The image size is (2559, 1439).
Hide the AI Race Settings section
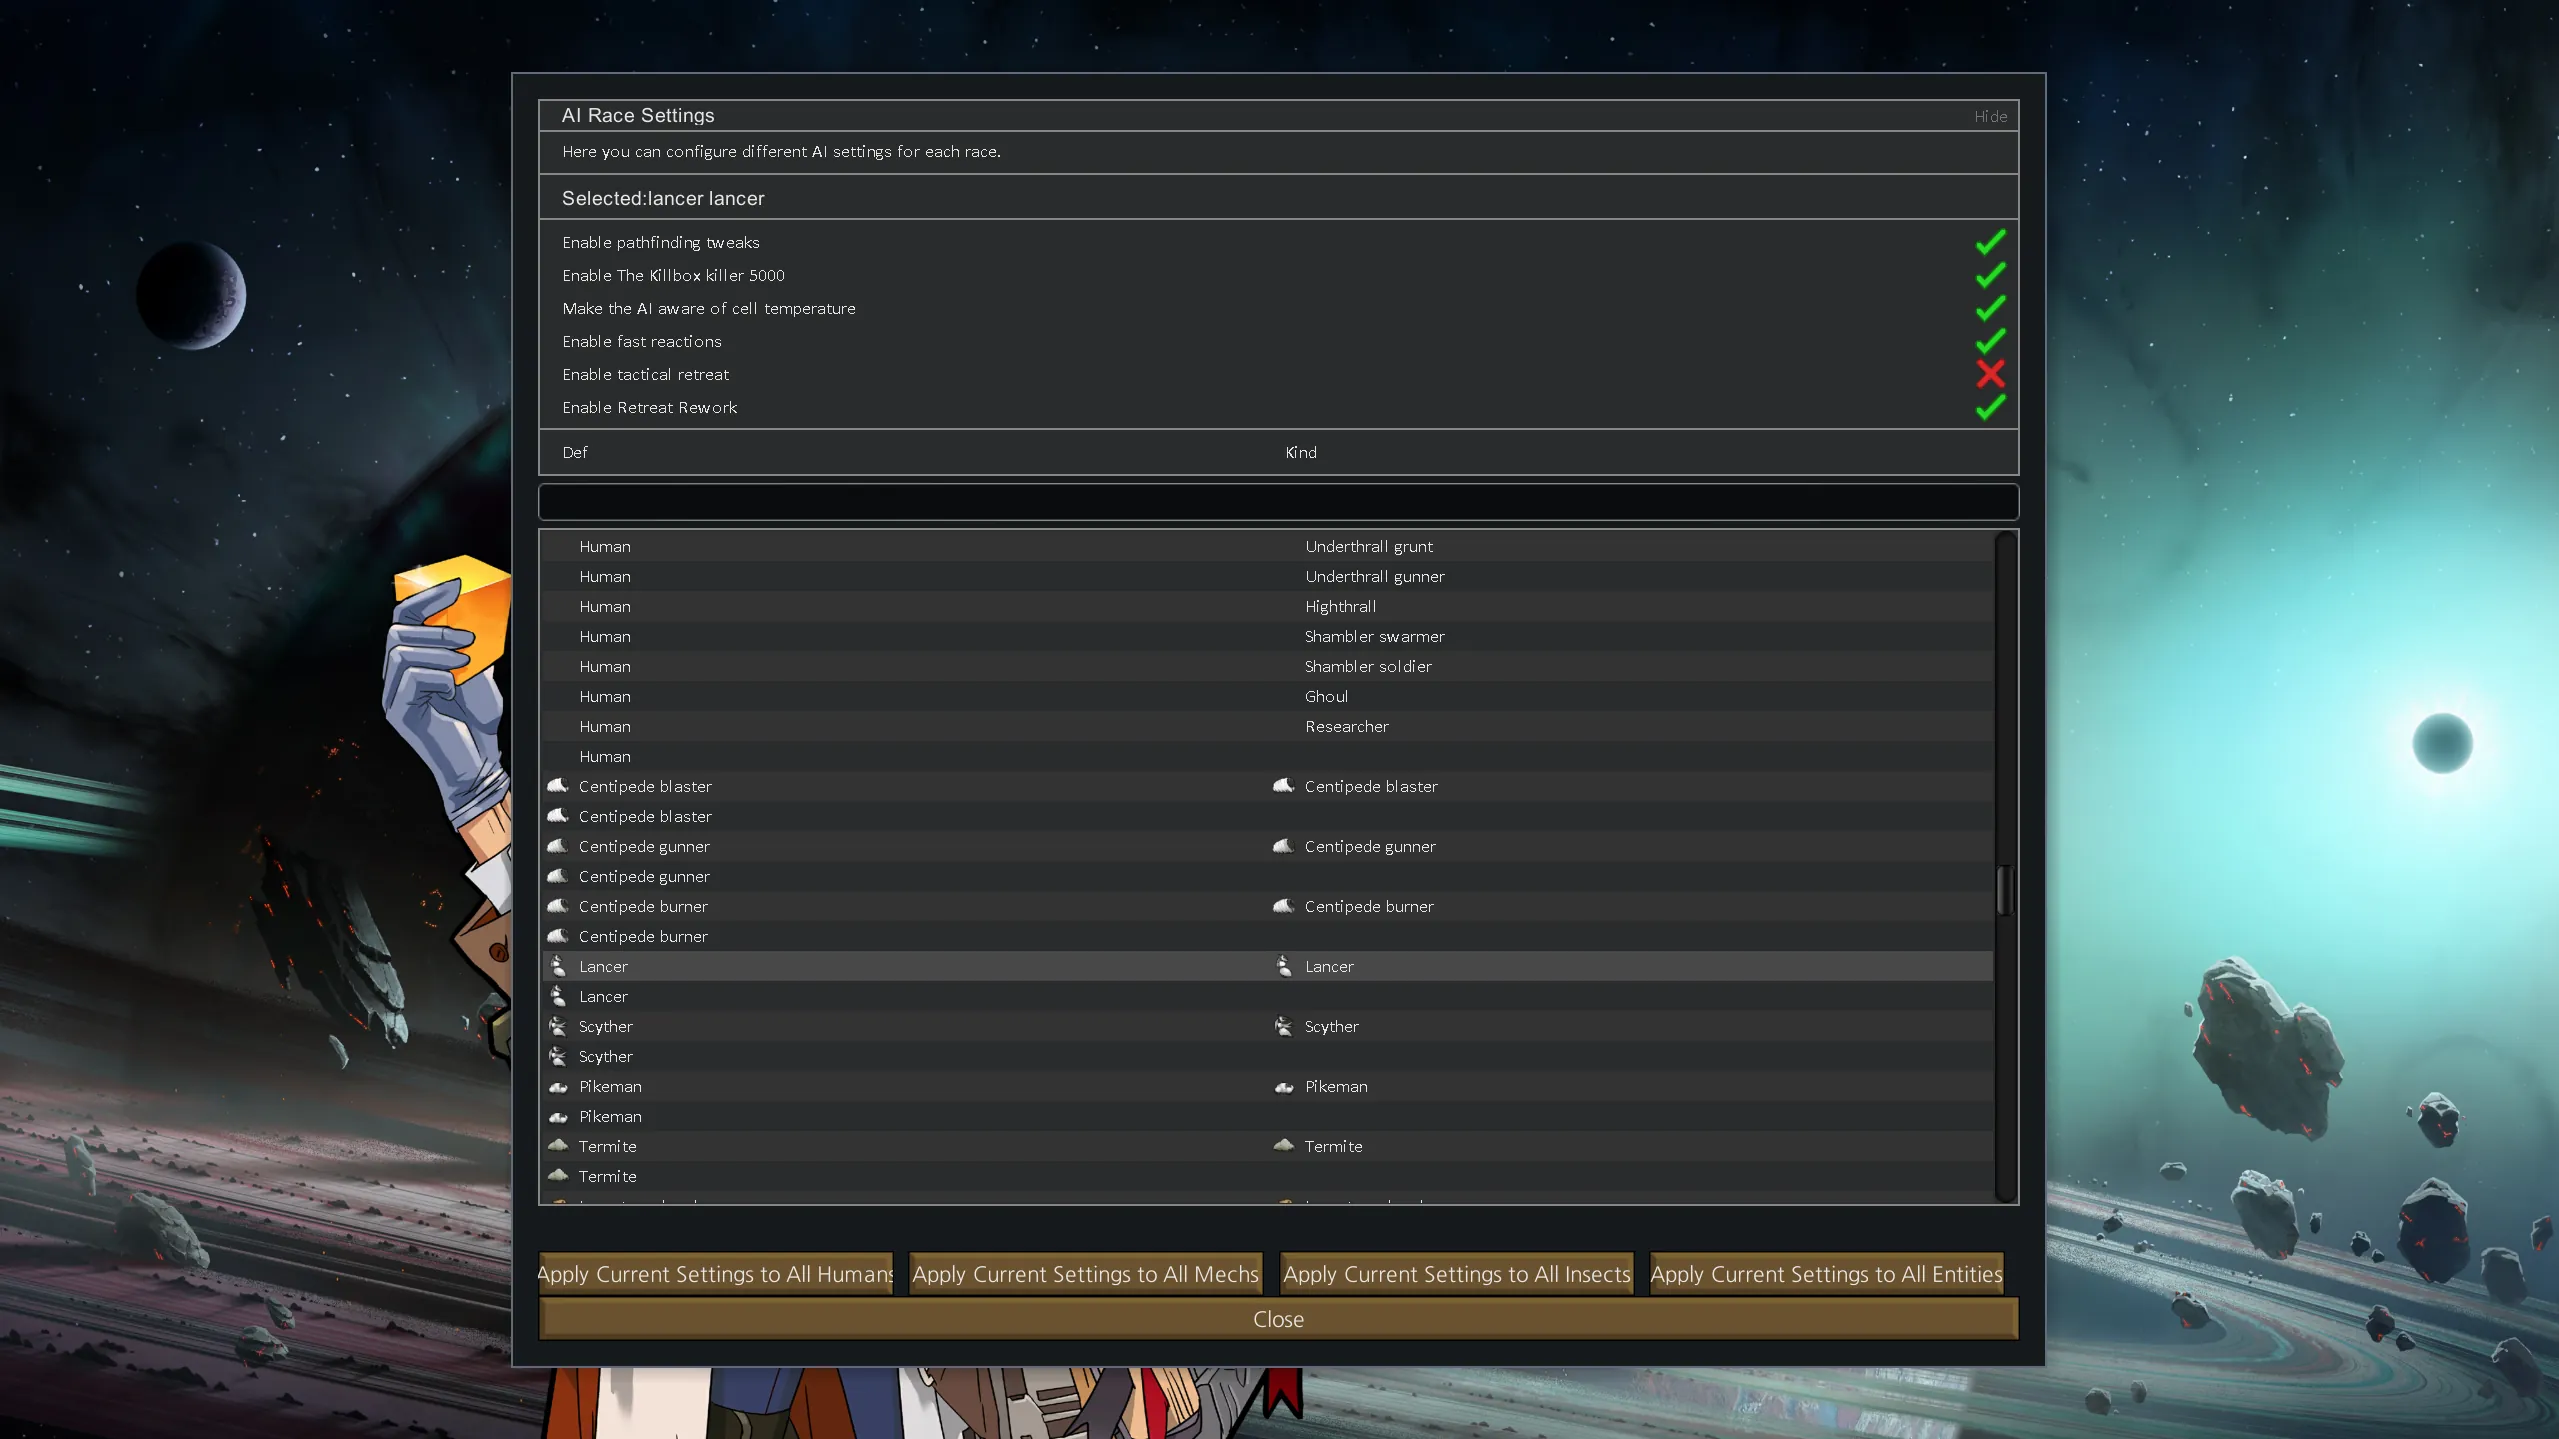pos(1990,116)
